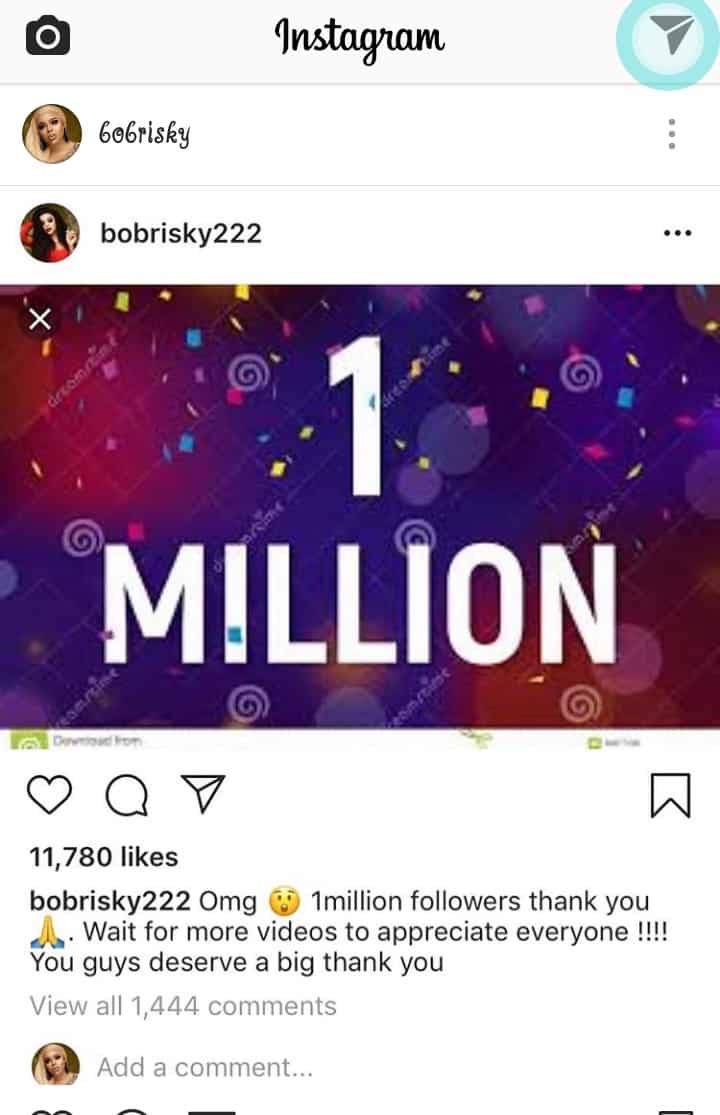Like the post with the heart icon
The width and height of the screenshot is (720, 1115).
point(49,795)
